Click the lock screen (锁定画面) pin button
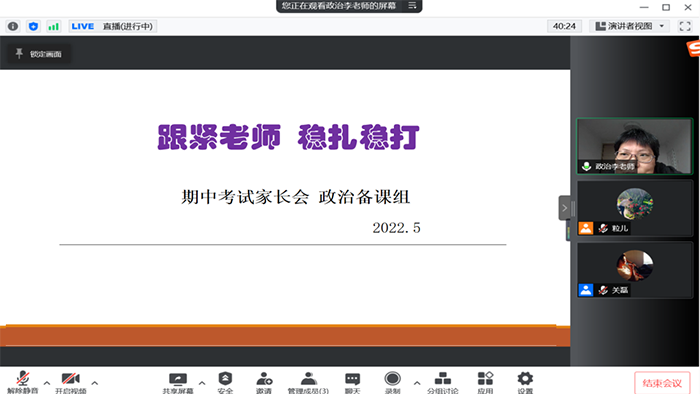 tap(38, 54)
